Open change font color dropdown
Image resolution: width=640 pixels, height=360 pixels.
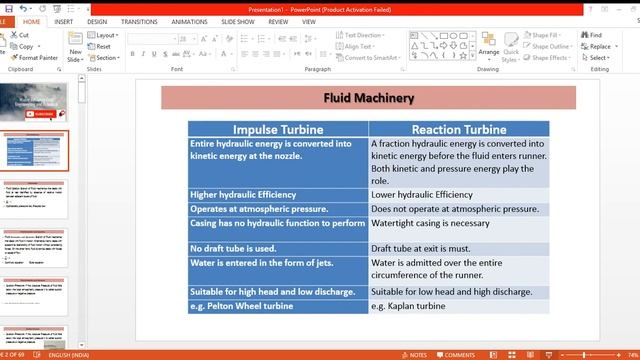tap(231, 54)
